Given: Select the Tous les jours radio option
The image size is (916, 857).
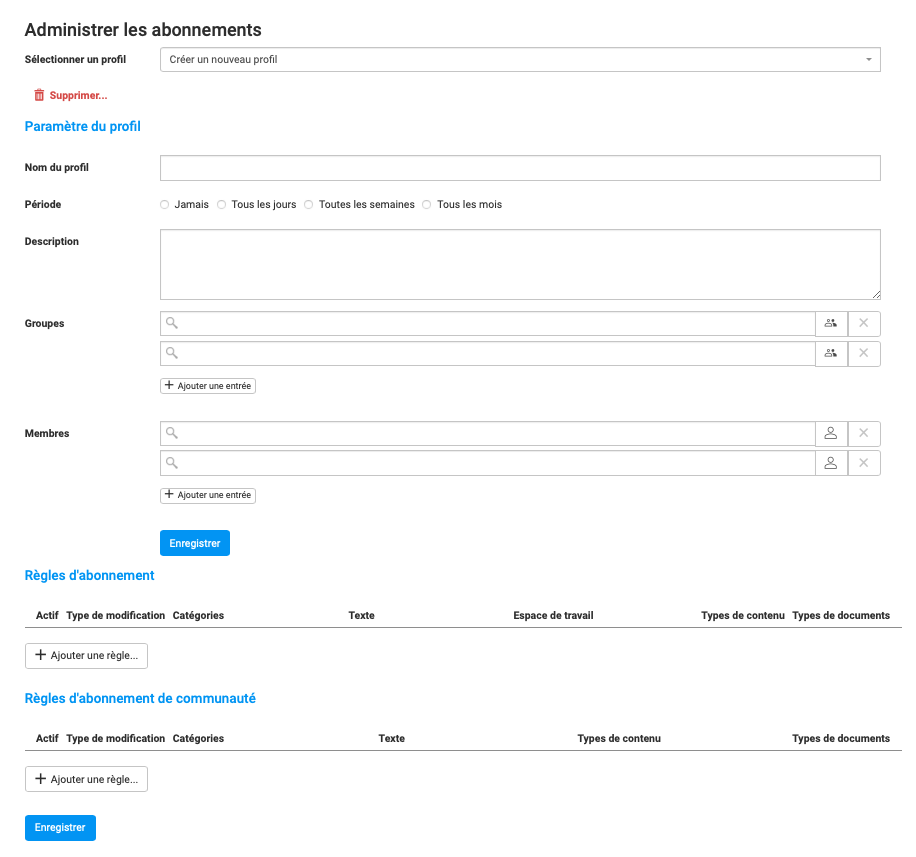Looking at the screenshot, I should point(222,205).
